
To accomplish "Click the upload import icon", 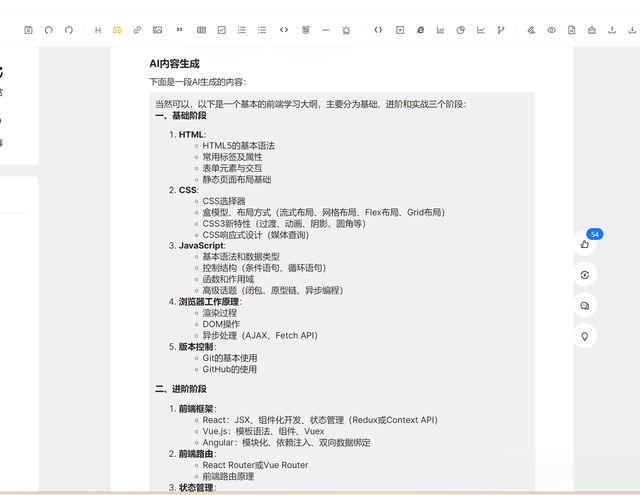I will [x=612, y=30].
